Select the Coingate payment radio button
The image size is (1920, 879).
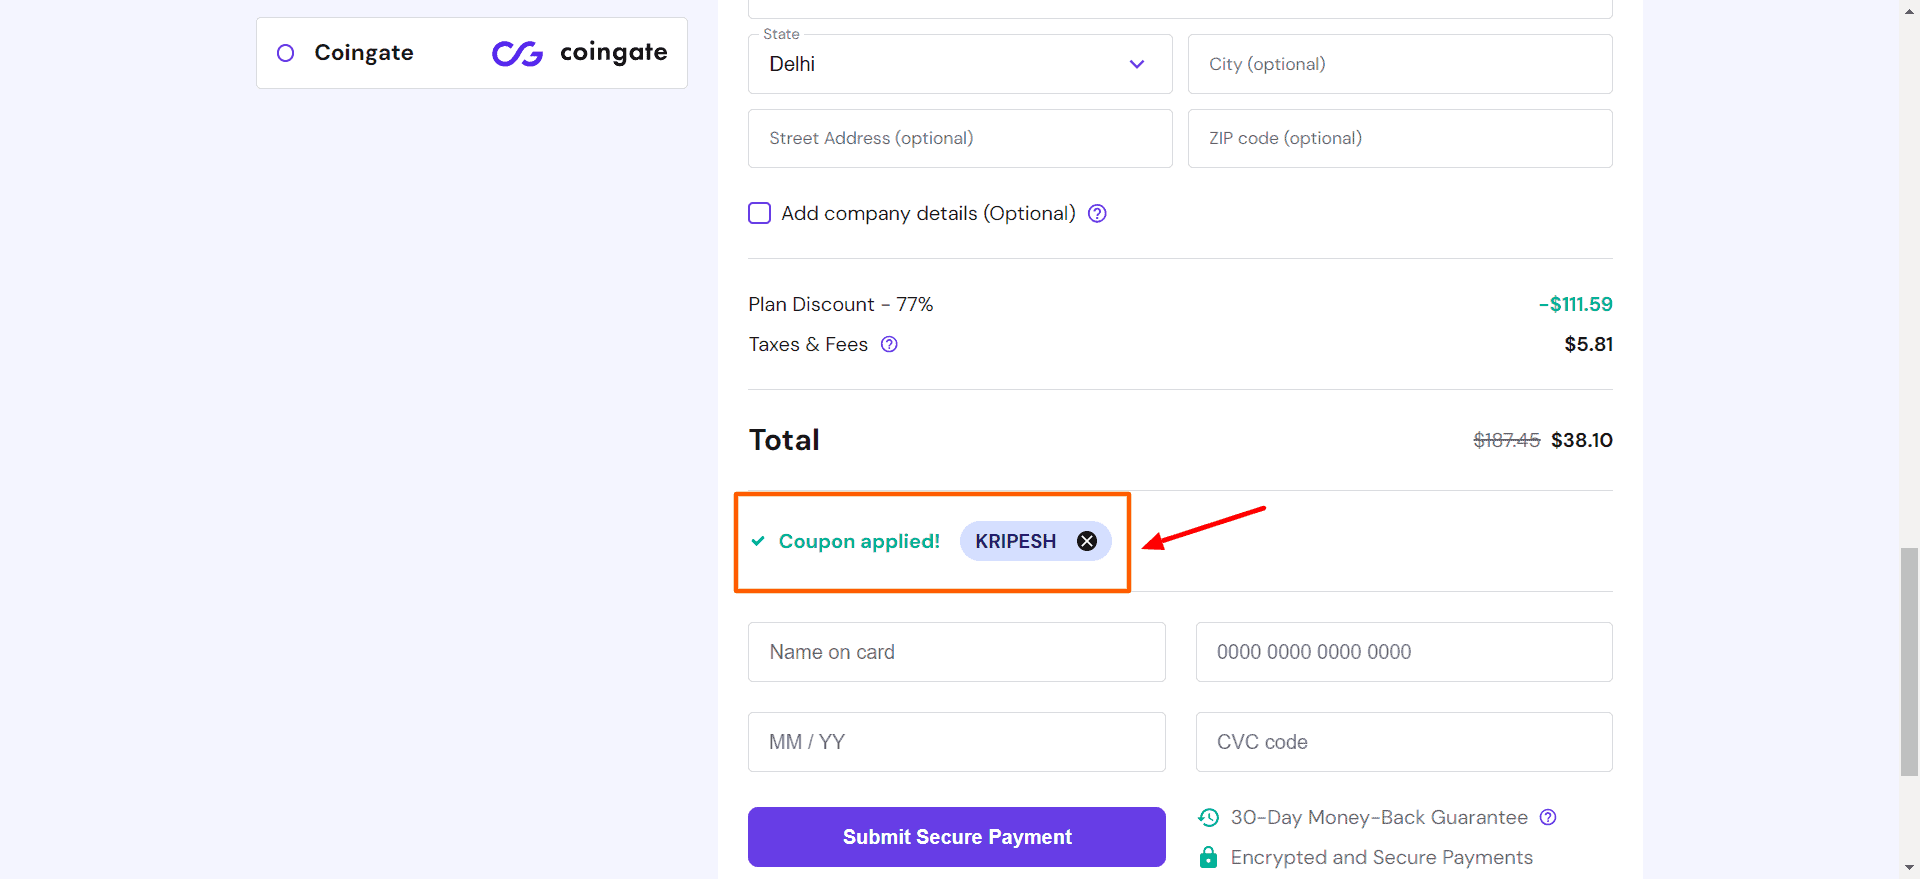click(x=285, y=53)
